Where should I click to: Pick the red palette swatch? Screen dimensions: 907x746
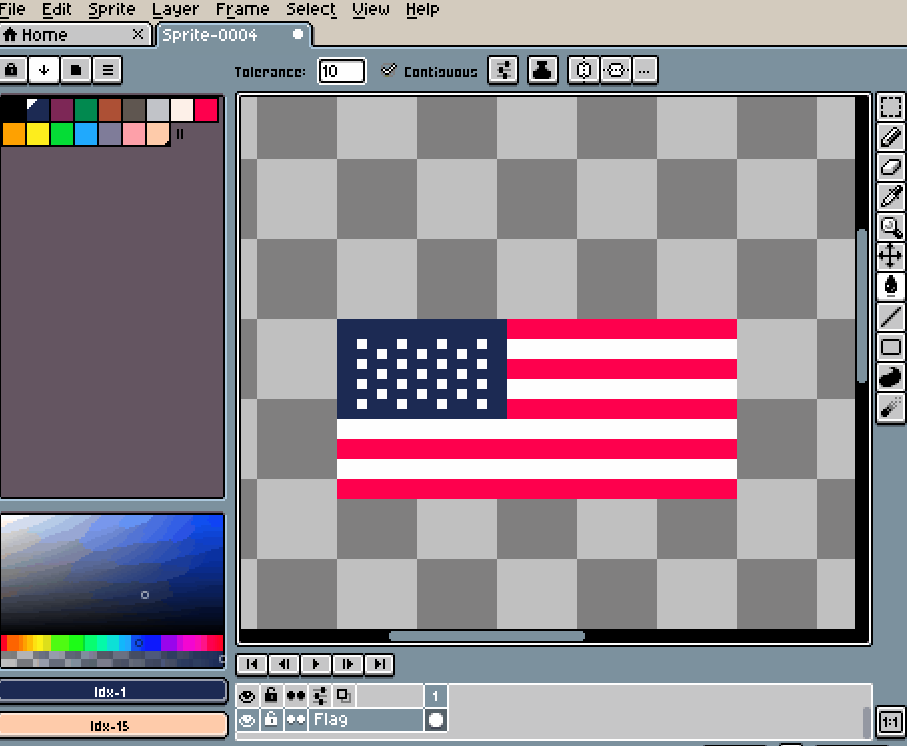coord(206,110)
